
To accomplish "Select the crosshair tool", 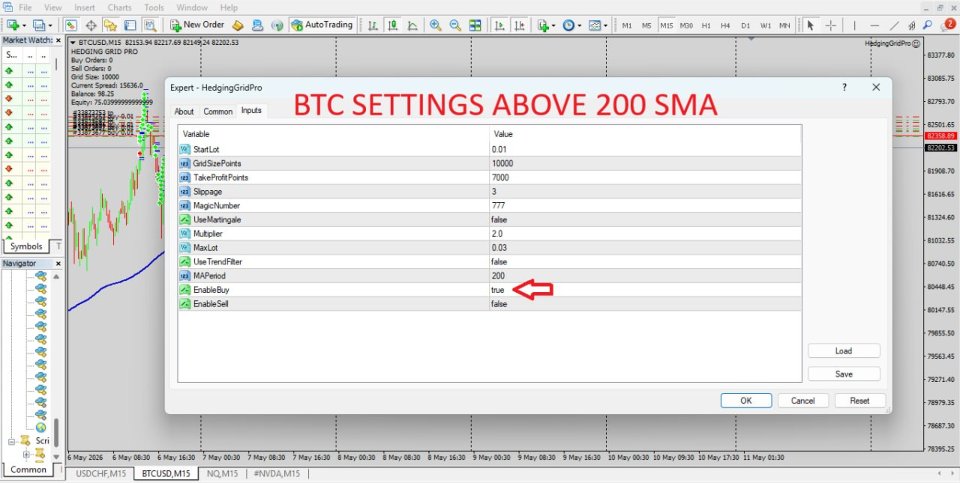I will click(831, 25).
